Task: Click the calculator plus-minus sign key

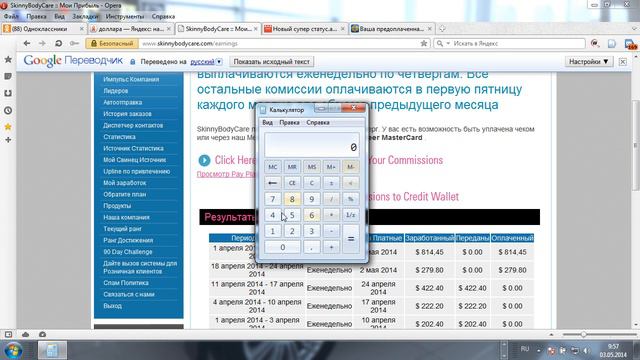Action: 331,183
